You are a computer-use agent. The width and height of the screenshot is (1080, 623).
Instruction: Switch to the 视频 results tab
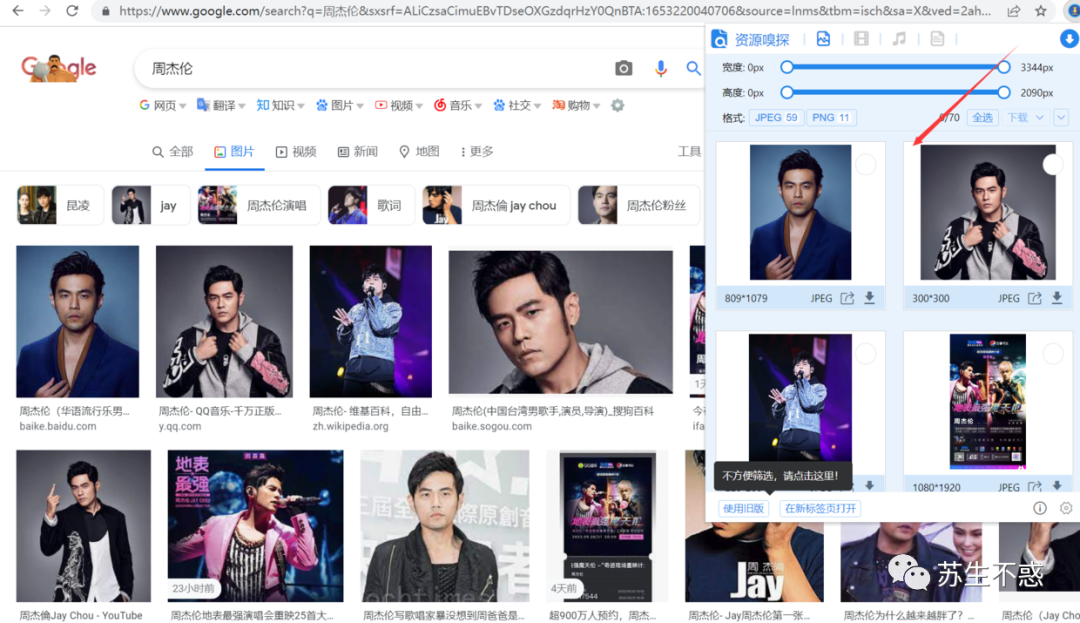click(295, 151)
